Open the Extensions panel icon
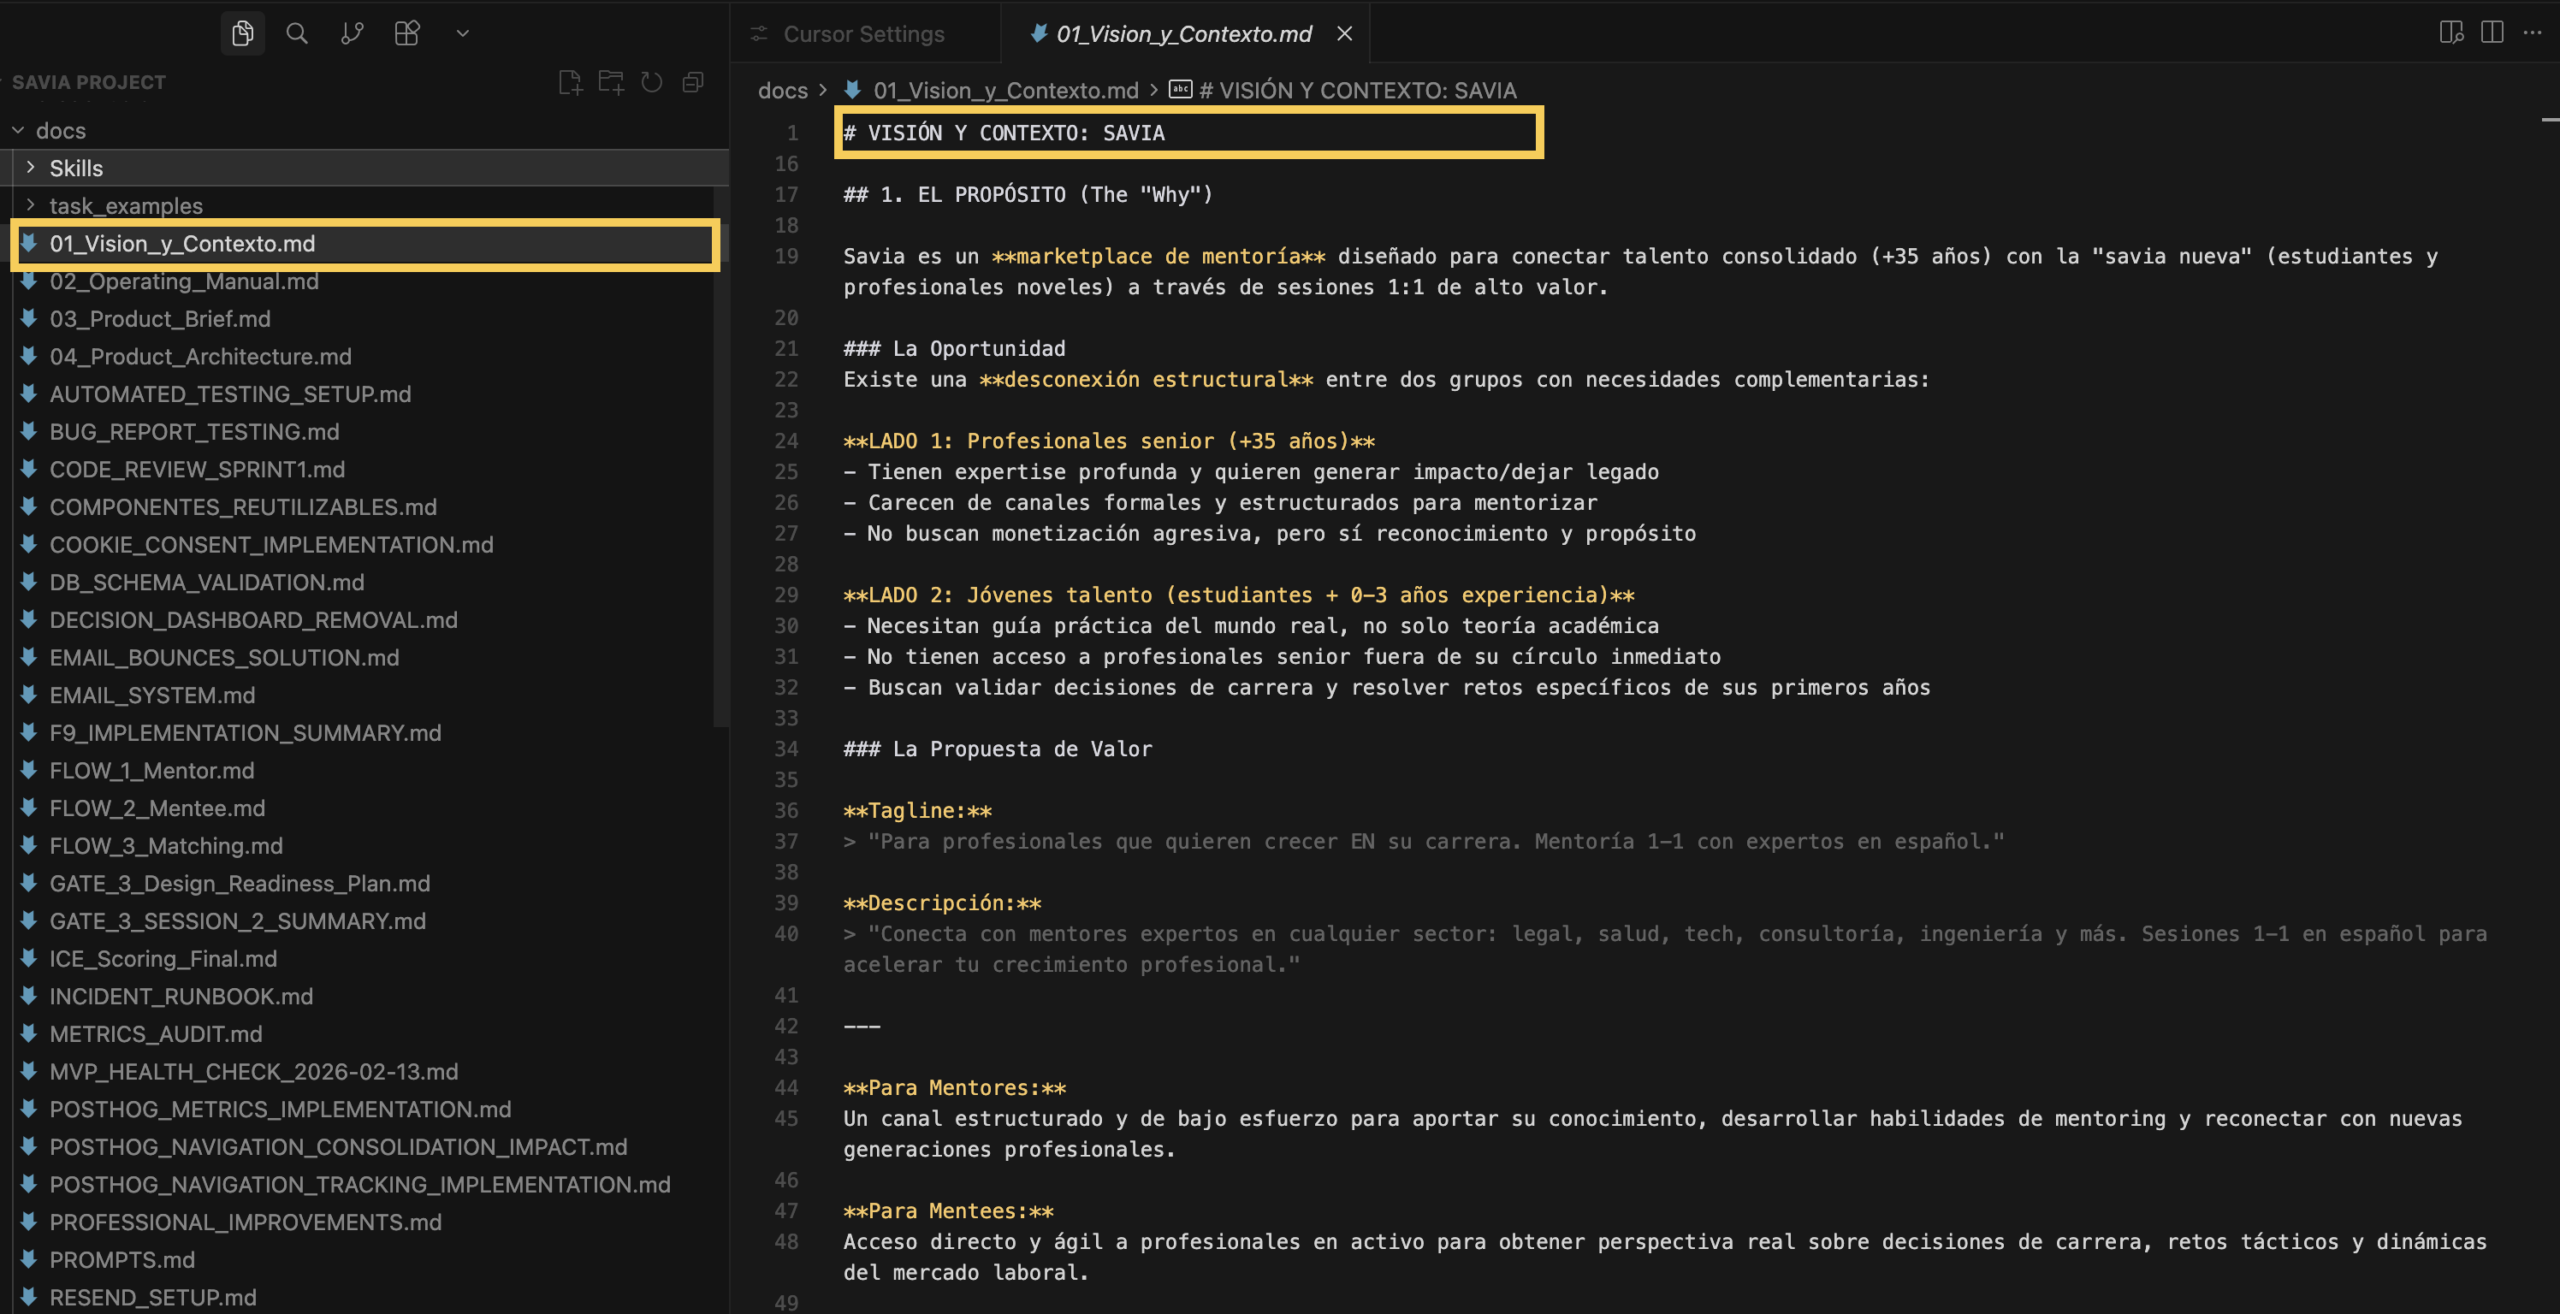Screen dimensions: 2560x1314 407,33
